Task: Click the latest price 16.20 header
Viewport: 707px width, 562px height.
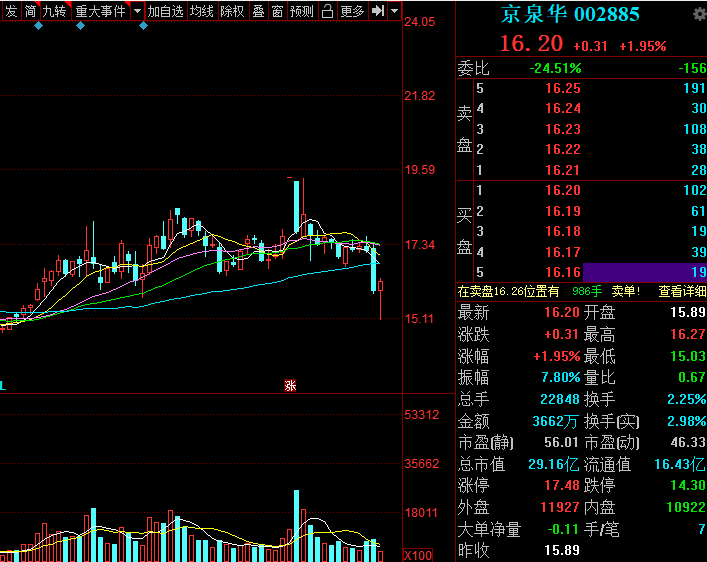Action: 532,44
